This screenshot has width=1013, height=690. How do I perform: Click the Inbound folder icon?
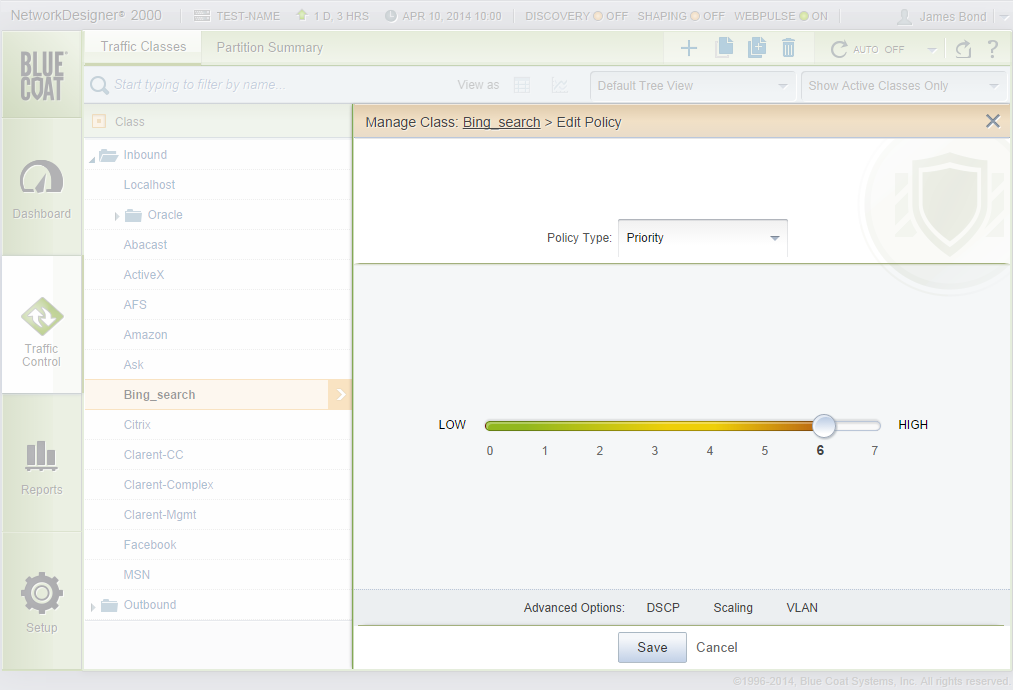coord(109,155)
